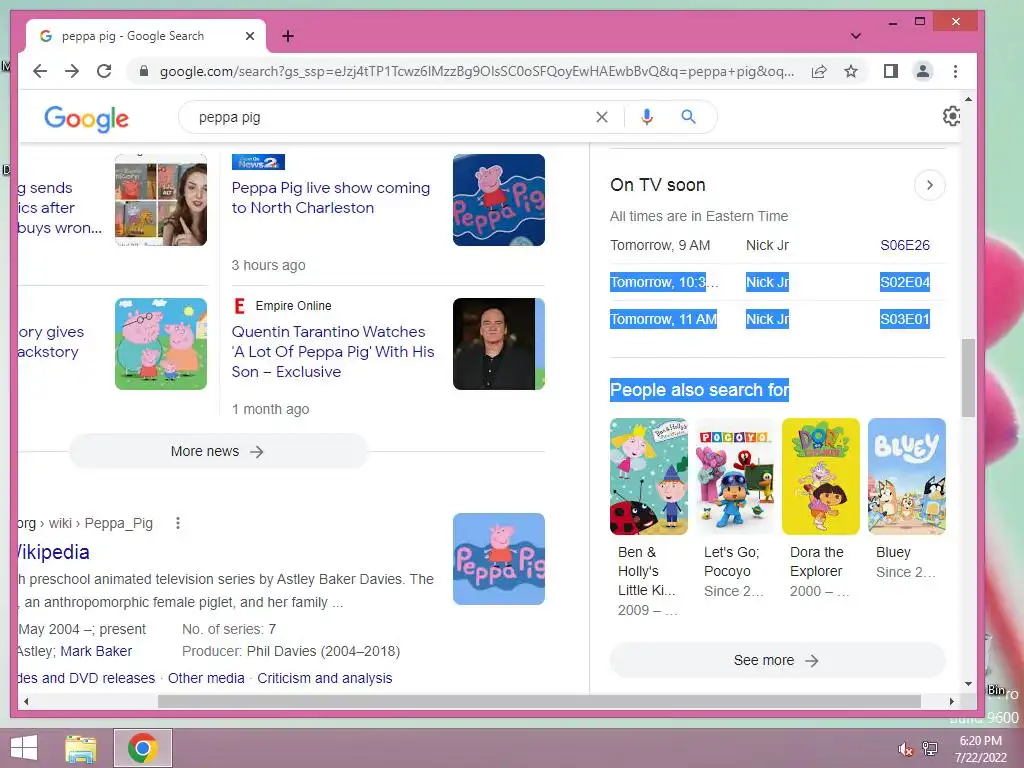Submit search with the magnifier icon
Viewport: 1024px width, 768px height.
pos(688,117)
